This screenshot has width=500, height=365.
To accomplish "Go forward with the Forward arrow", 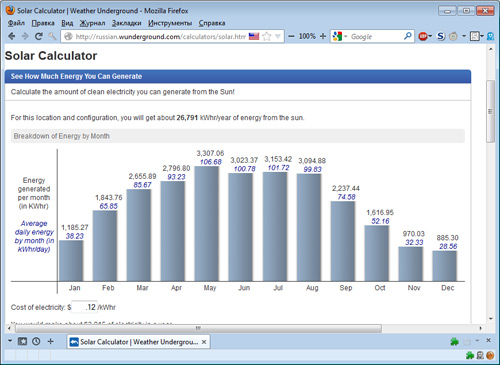I will click(25, 36).
